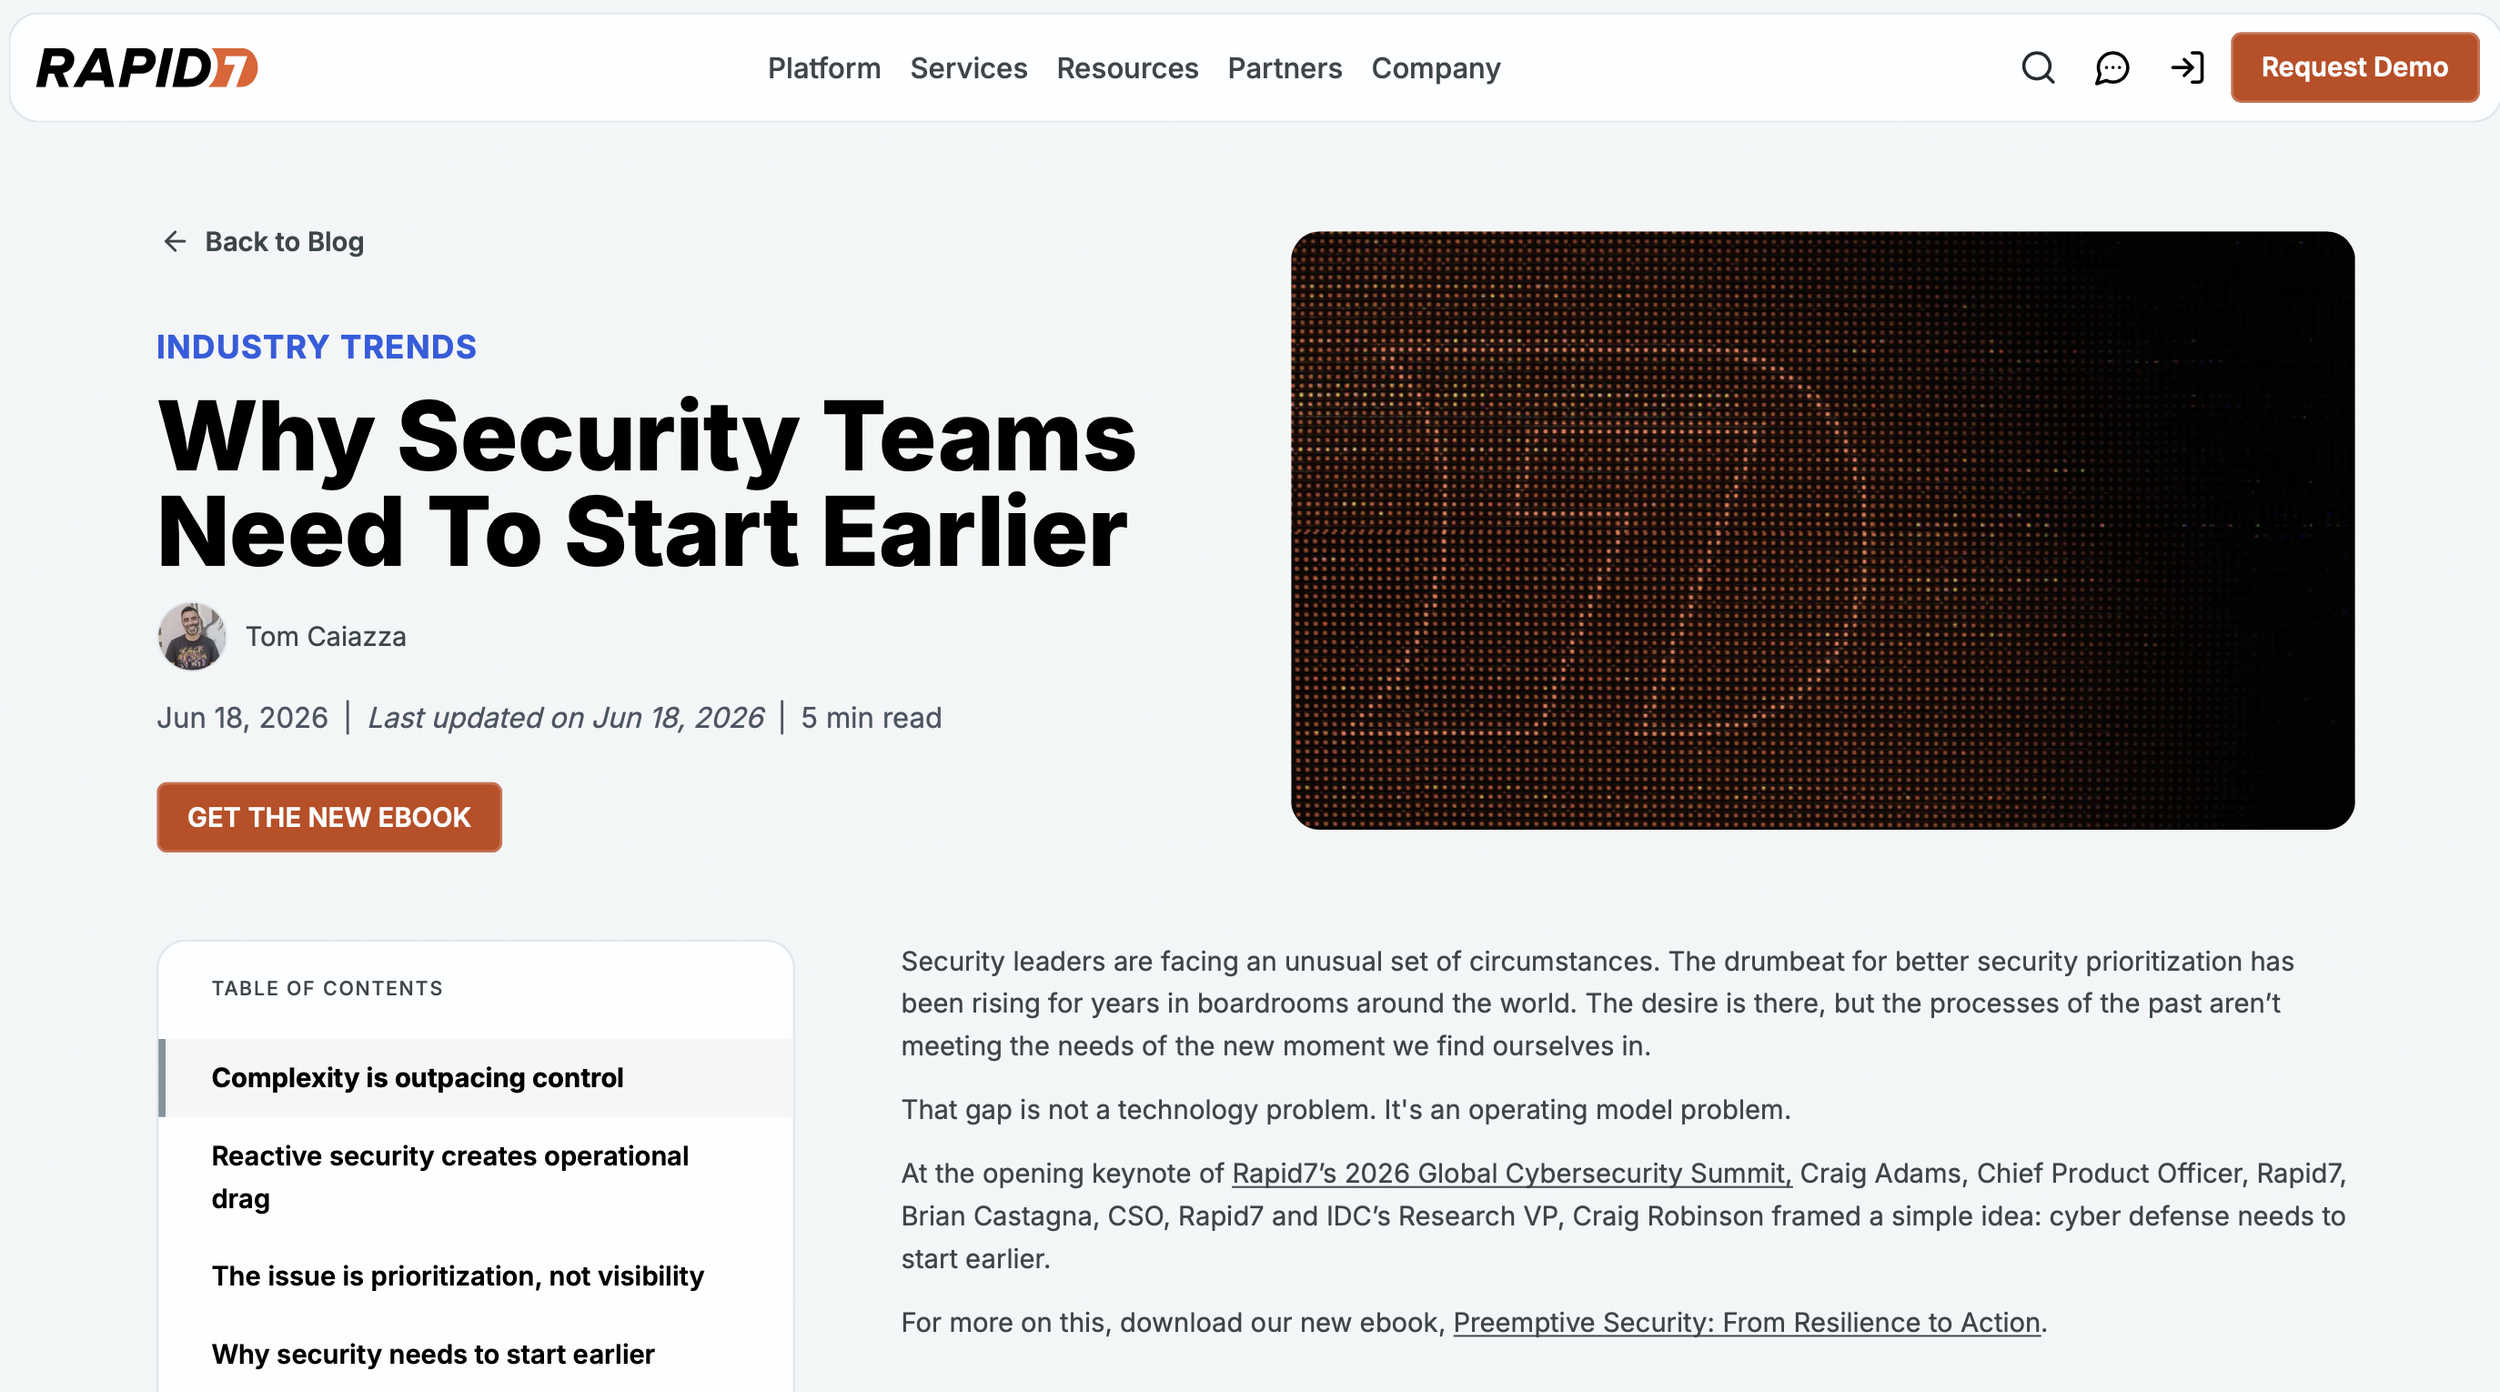Open the Preemptive Security ebook link
The width and height of the screenshot is (2500, 1392).
click(x=1747, y=1322)
